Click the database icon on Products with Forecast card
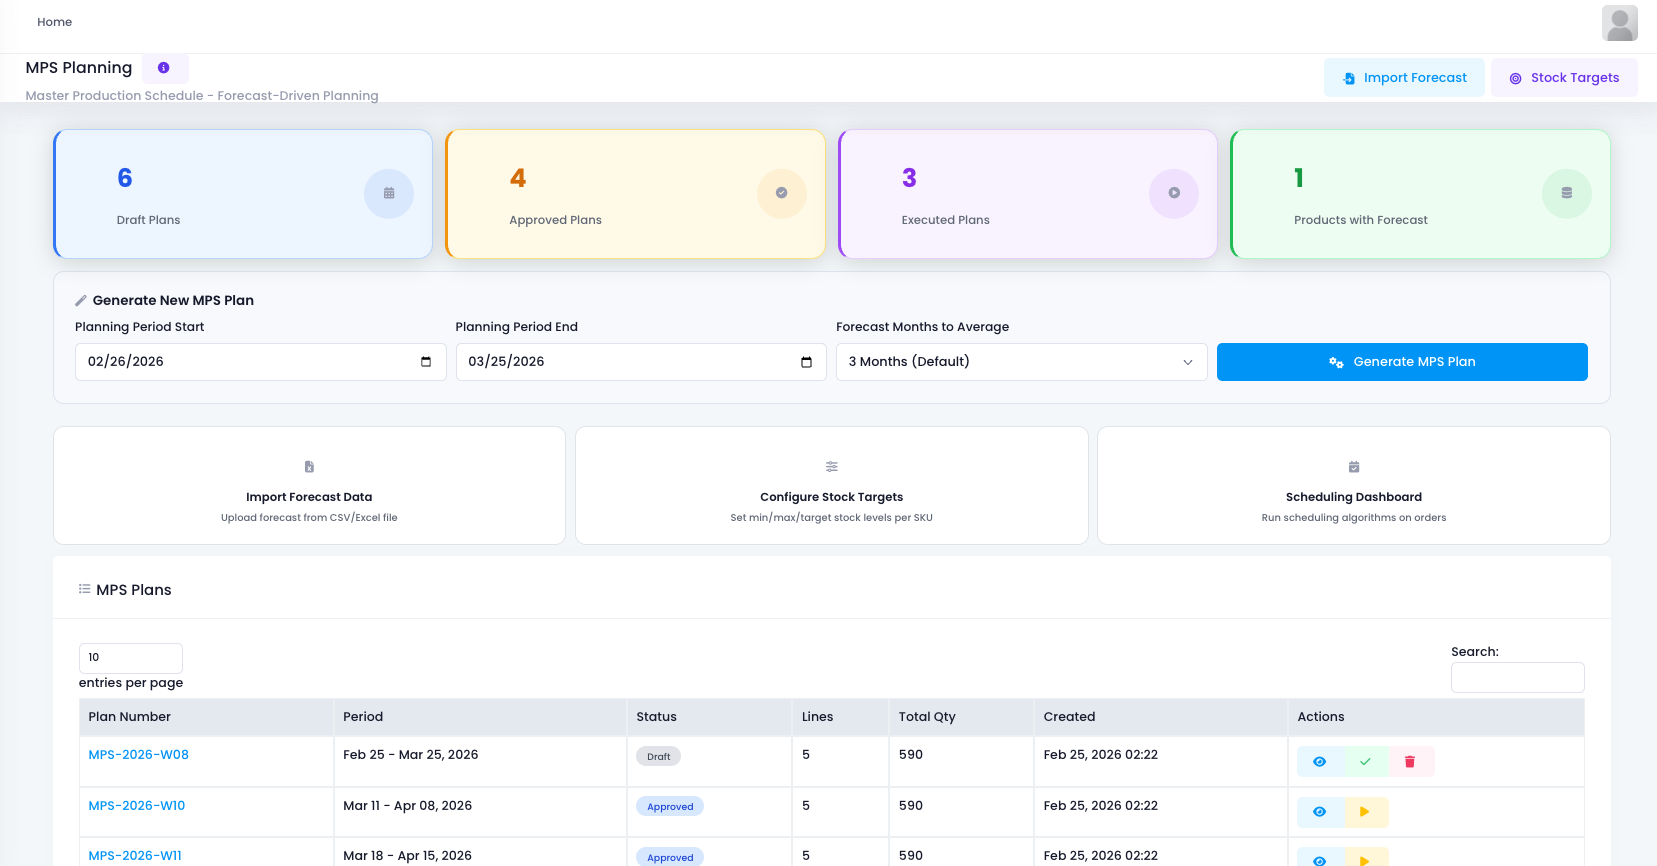Viewport: 1657px width, 866px height. (1566, 193)
